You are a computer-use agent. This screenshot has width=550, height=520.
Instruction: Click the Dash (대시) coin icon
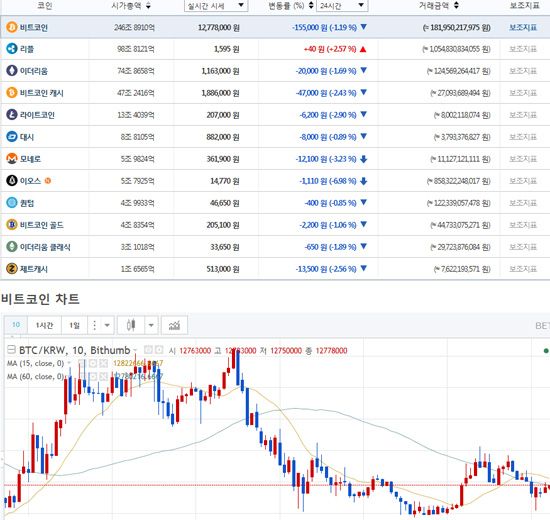point(12,136)
